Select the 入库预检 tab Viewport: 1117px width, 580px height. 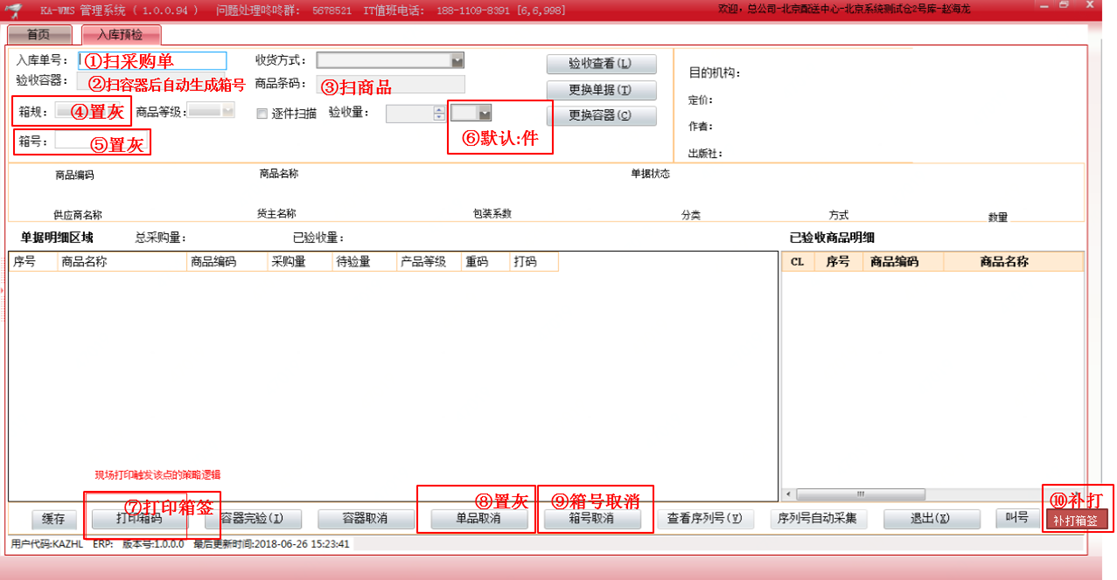click(120, 34)
